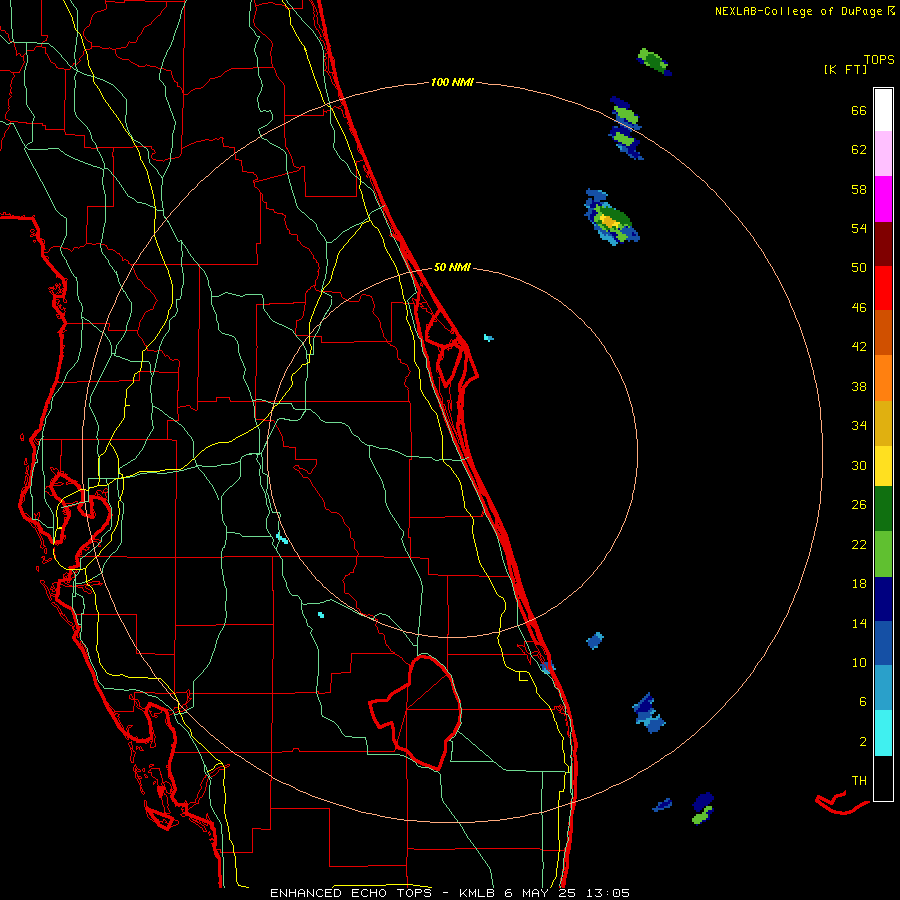Choose the navy blue legend band

883,599
